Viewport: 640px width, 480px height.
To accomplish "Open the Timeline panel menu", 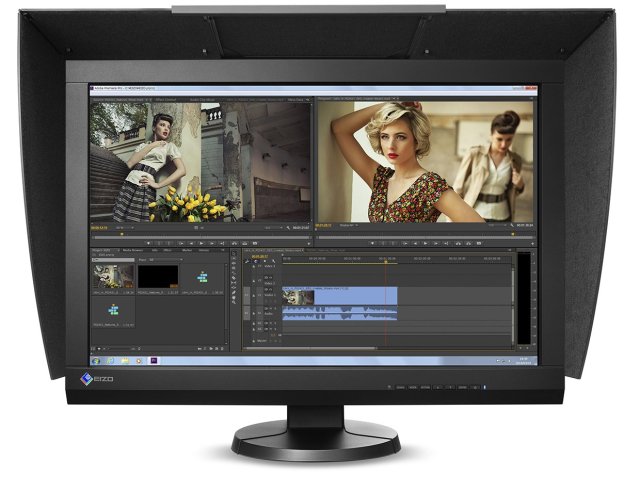I will tap(509, 250).
